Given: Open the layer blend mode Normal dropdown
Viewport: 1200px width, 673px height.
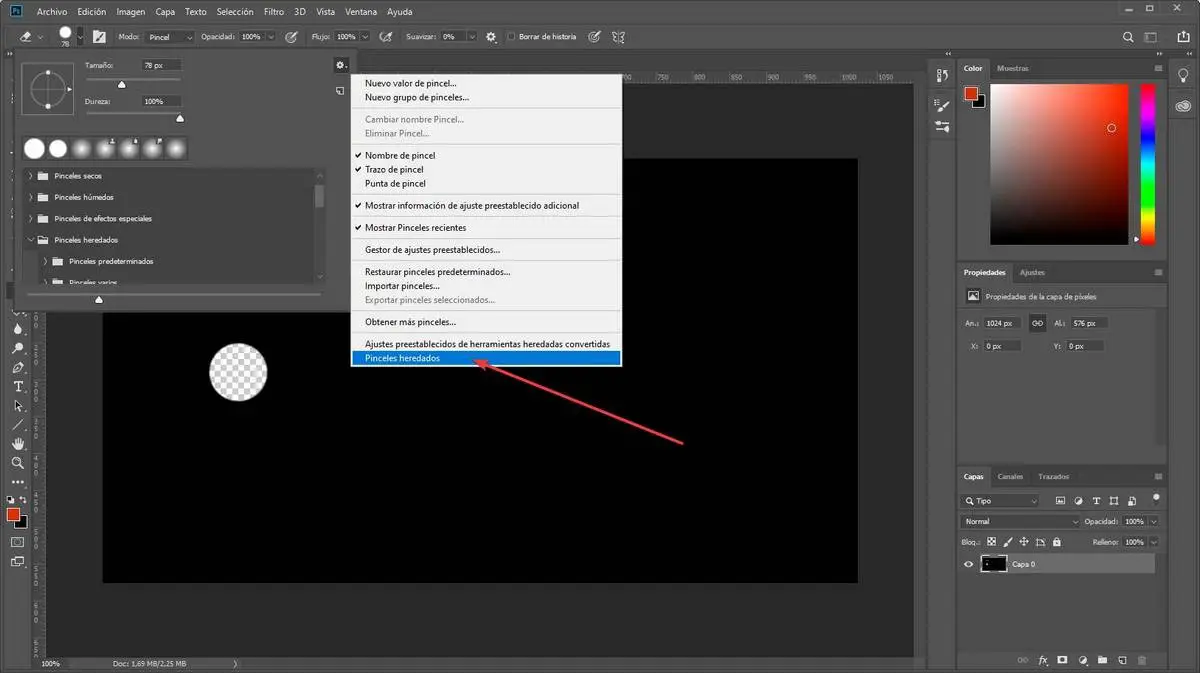Looking at the screenshot, I should pos(1021,521).
